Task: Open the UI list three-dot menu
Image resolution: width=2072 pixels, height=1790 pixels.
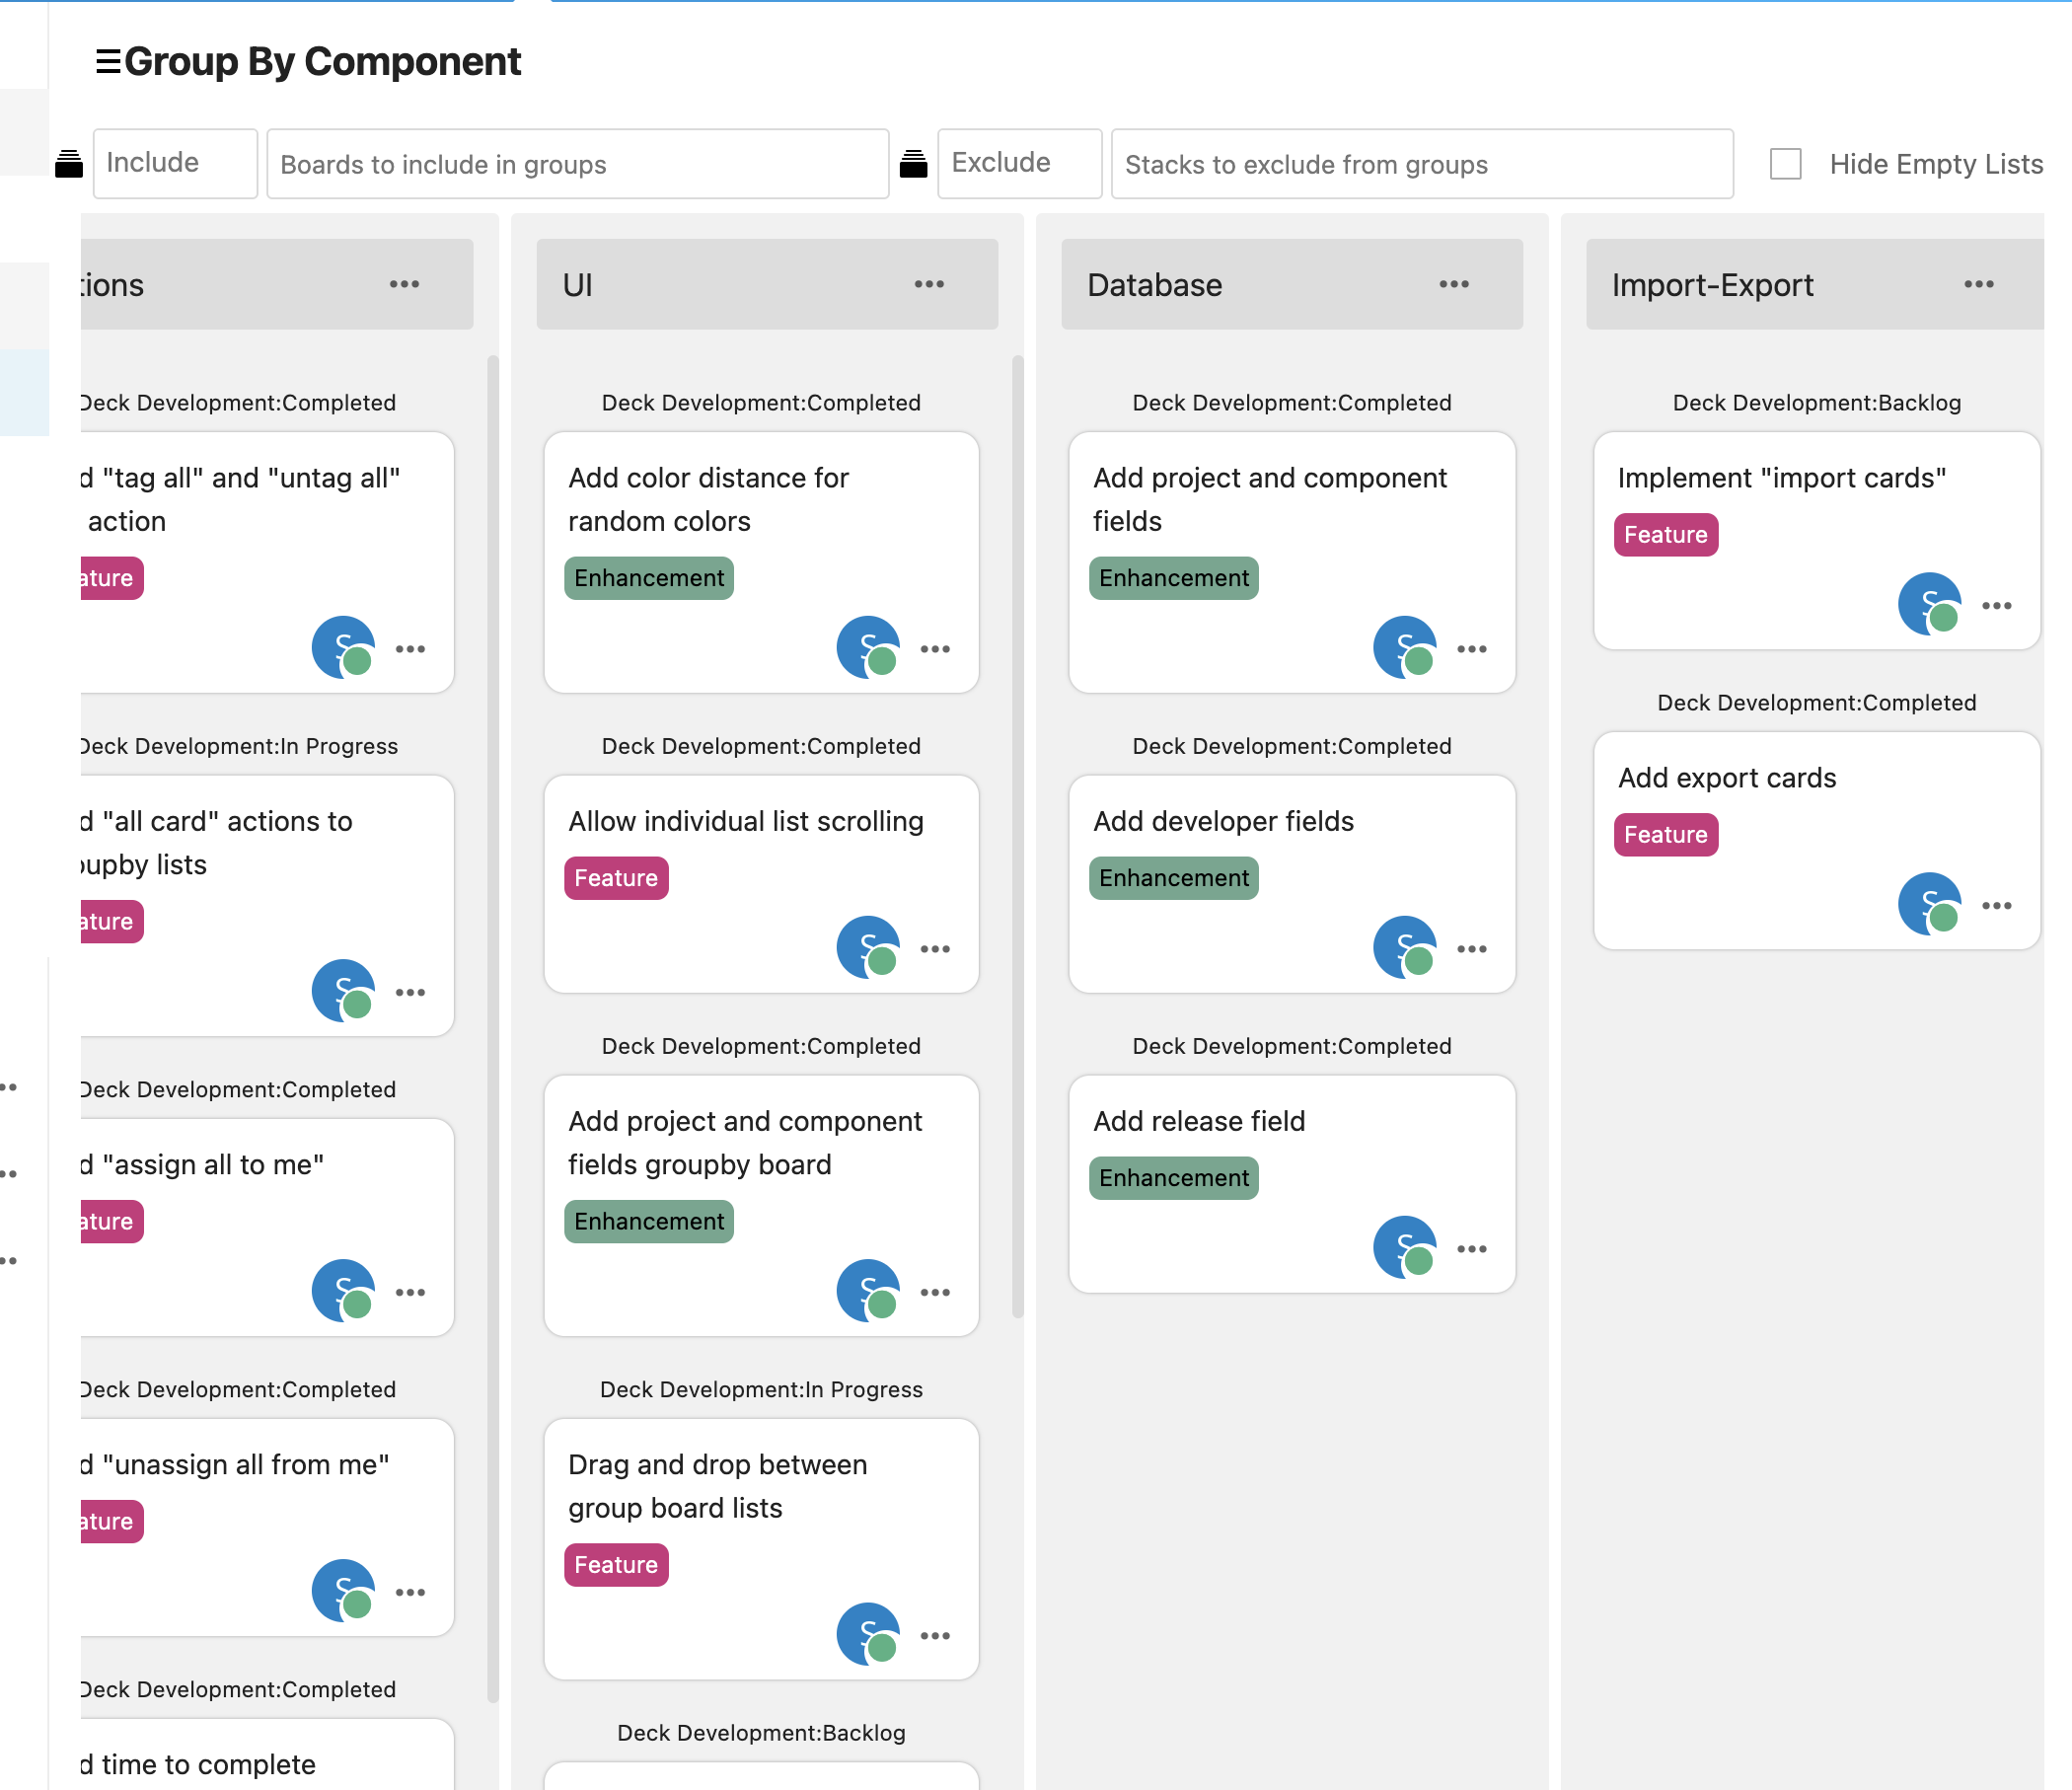Action: (929, 285)
